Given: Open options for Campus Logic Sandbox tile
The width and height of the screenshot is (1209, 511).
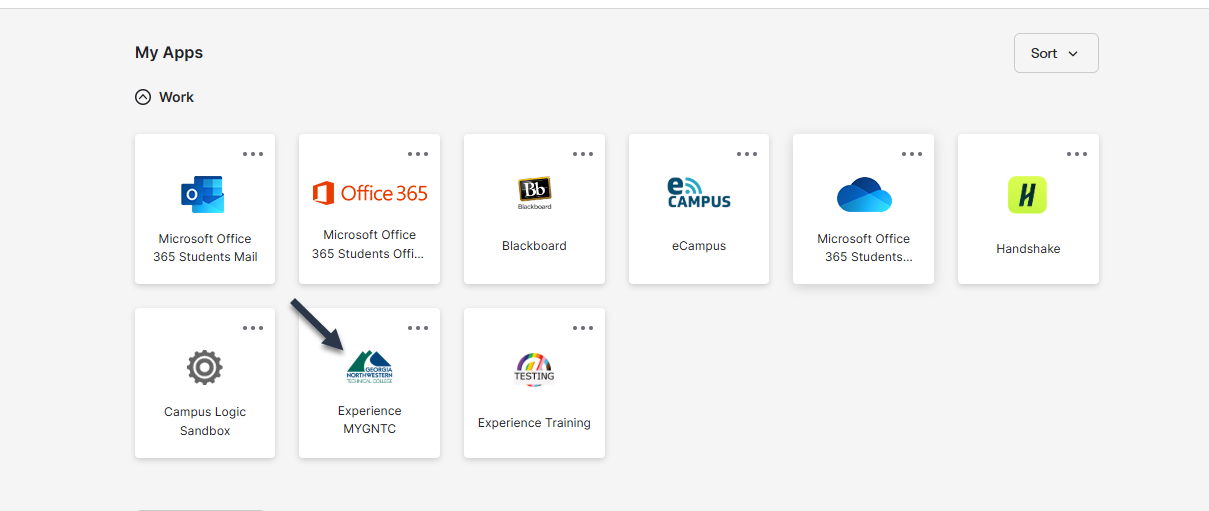Looking at the screenshot, I should pos(253,328).
